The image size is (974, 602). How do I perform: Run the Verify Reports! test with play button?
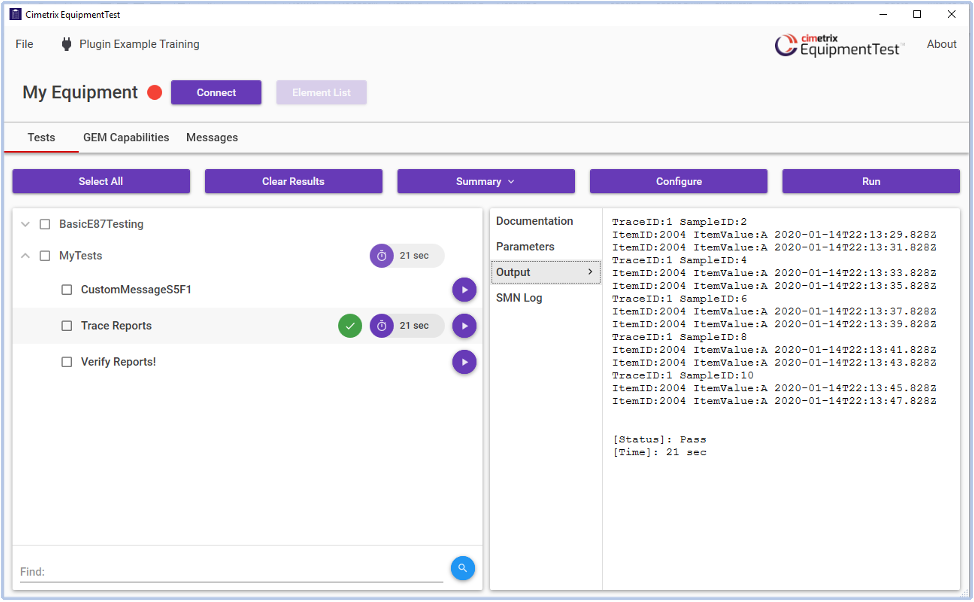pyautogui.click(x=464, y=362)
